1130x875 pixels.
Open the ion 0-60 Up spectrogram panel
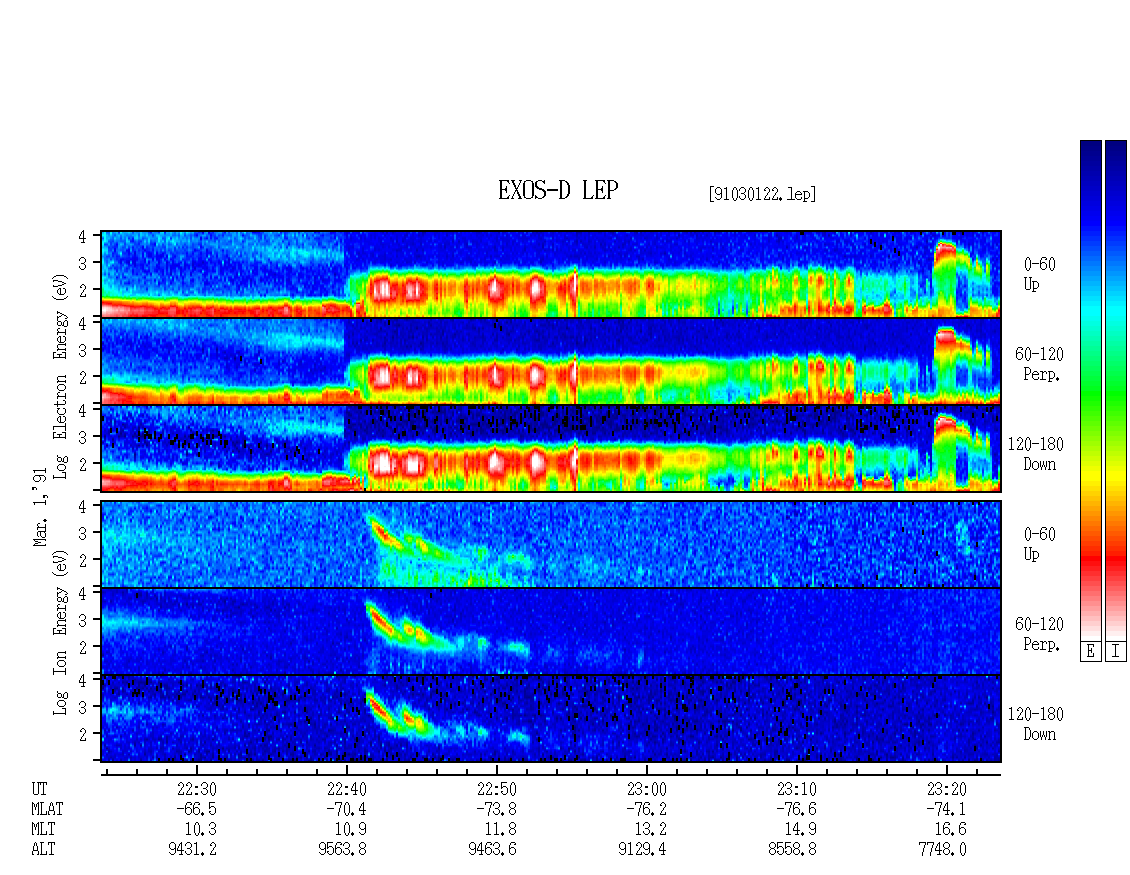pos(551,544)
